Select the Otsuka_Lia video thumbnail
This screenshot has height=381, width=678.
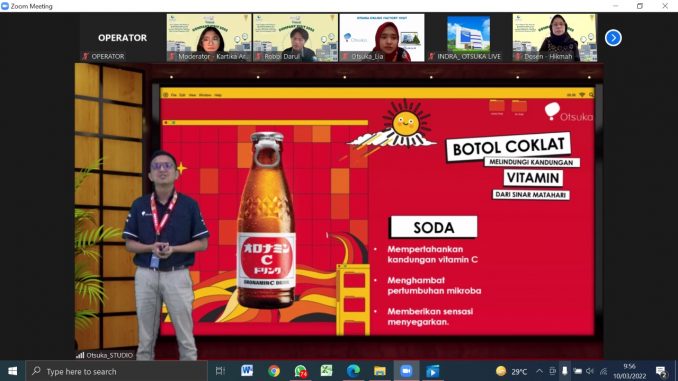tap(382, 38)
